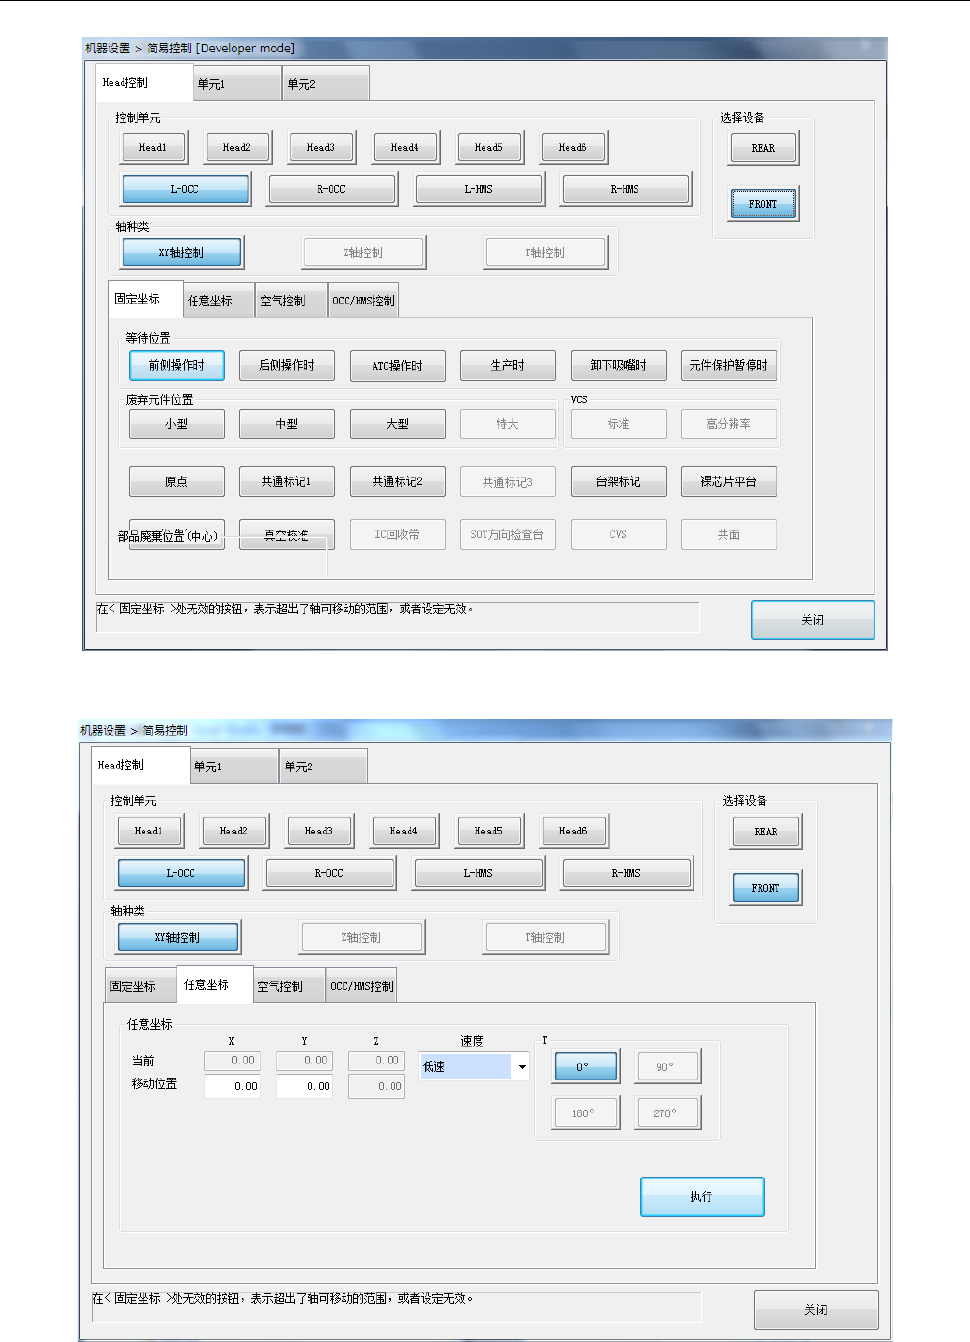The image size is (970, 1342).
Task: Move to 原点 position
Action: click(177, 482)
